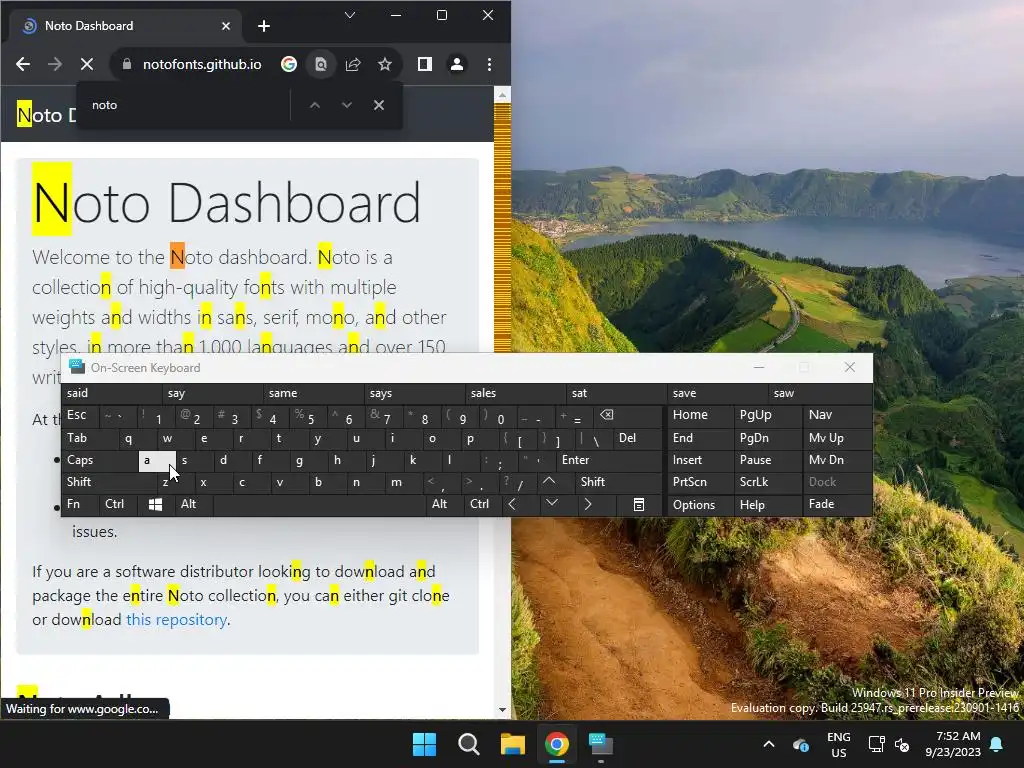
Task: Toggle the left Shift key on on-screen keyboard
Action: pyautogui.click(x=109, y=482)
